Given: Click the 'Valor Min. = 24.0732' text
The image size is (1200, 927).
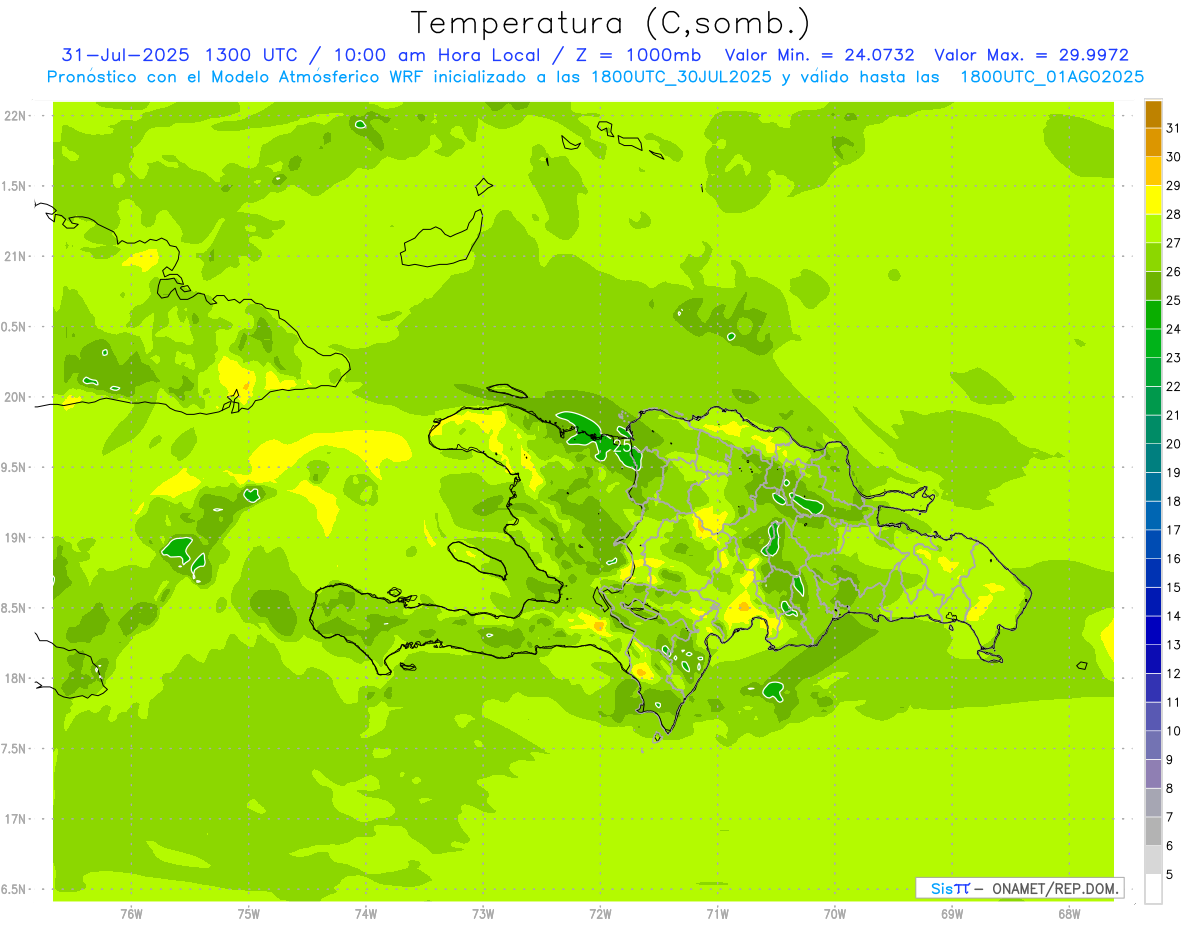Looking at the screenshot, I should pyautogui.click(x=819, y=55).
